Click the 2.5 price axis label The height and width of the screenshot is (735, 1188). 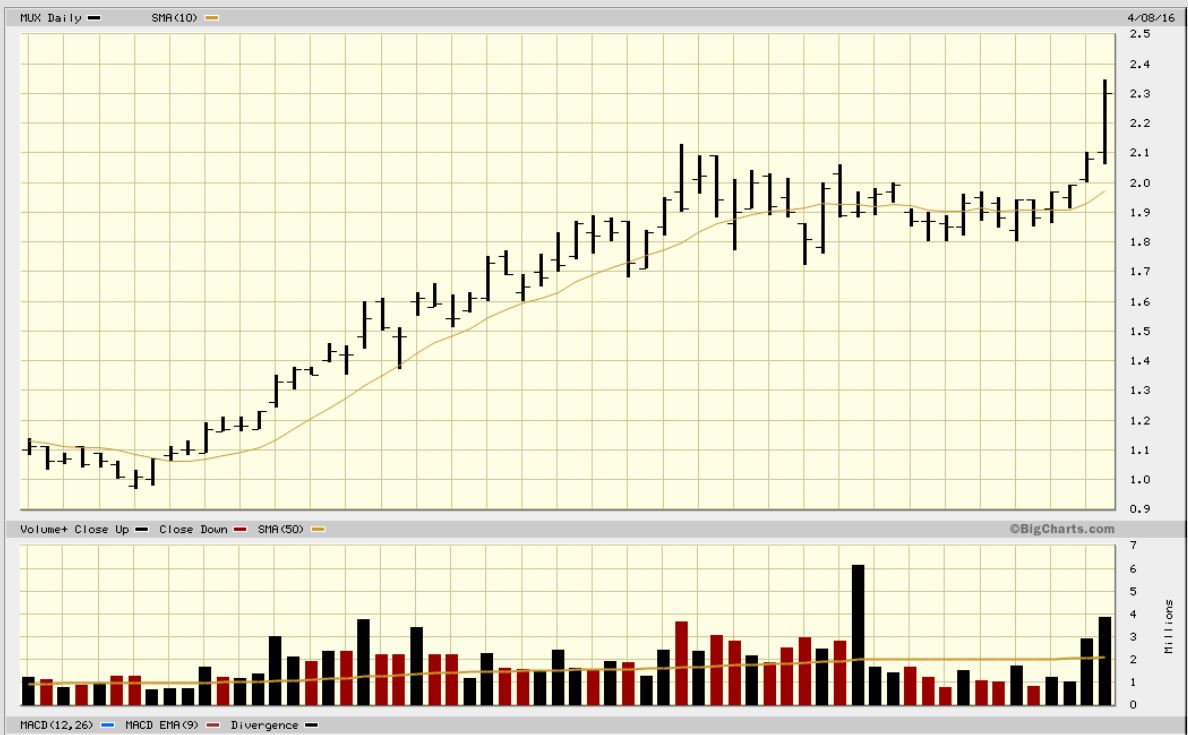click(x=1140, y=34)
